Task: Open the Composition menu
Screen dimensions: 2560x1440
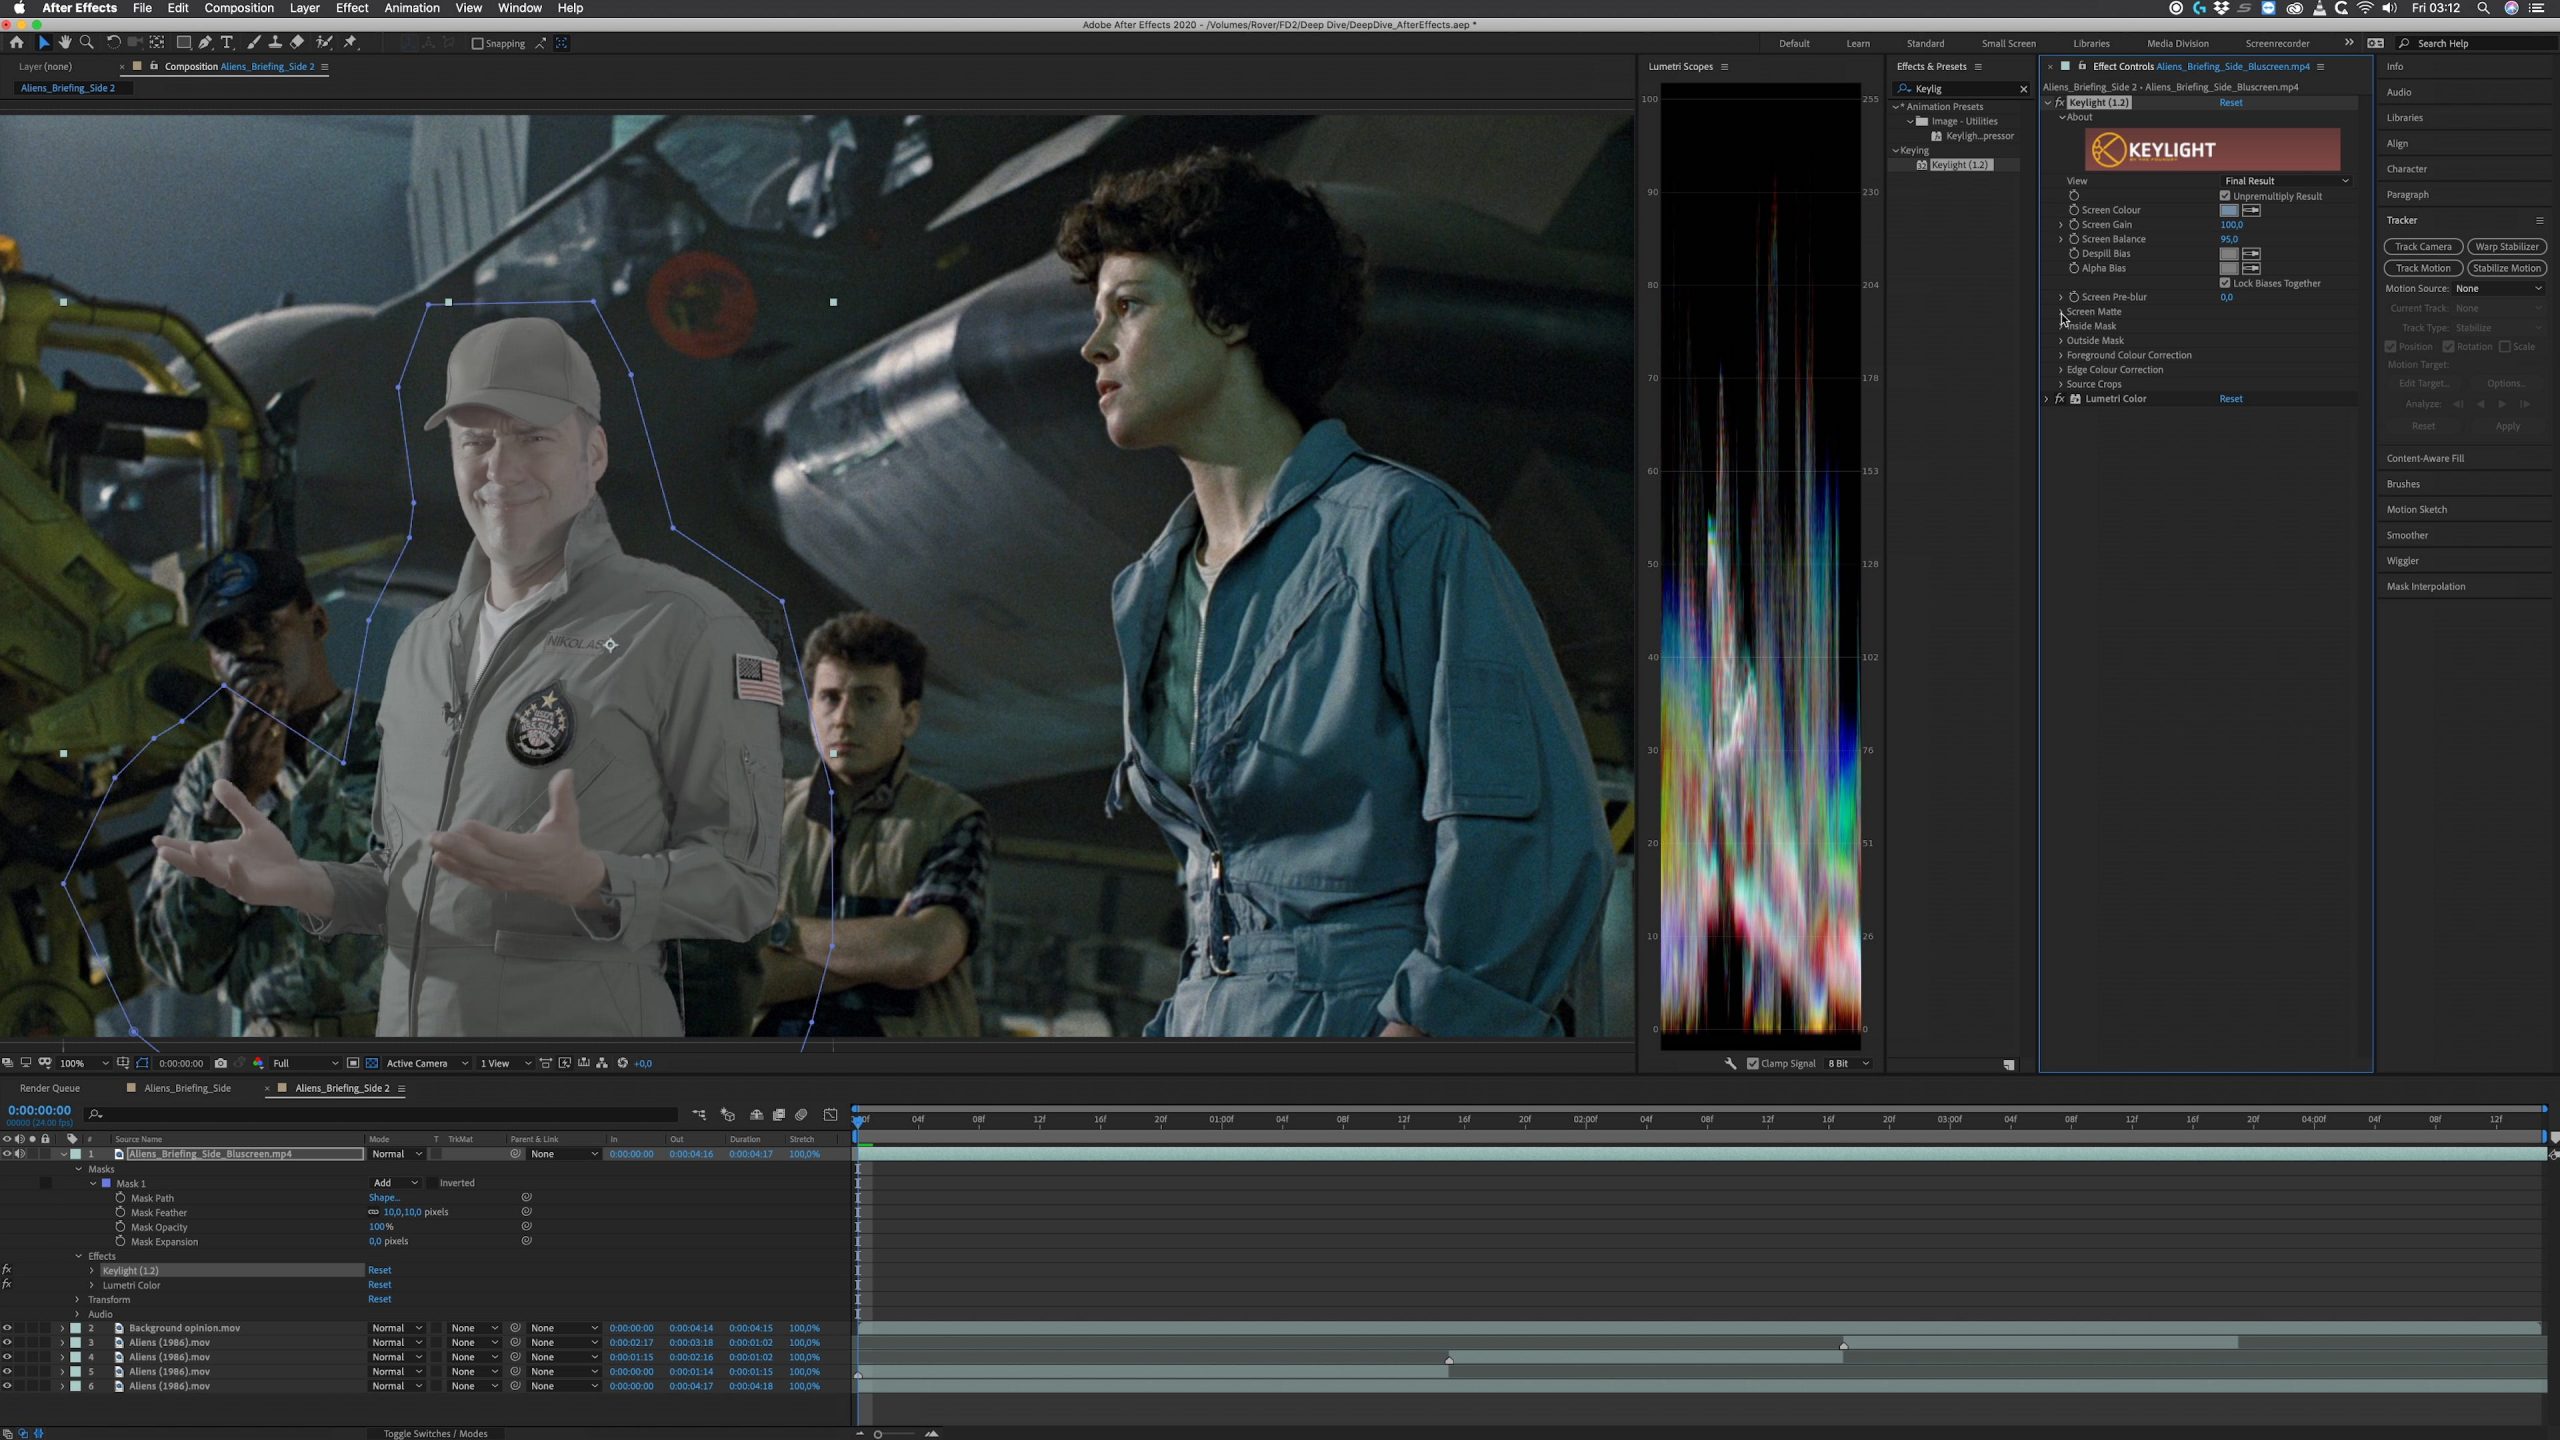Action: point(238,8)
